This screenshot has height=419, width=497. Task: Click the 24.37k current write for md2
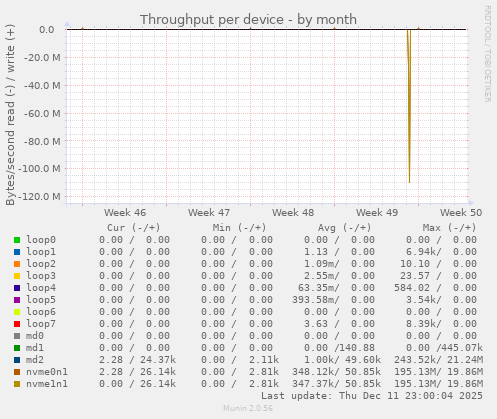pos(158,360)
